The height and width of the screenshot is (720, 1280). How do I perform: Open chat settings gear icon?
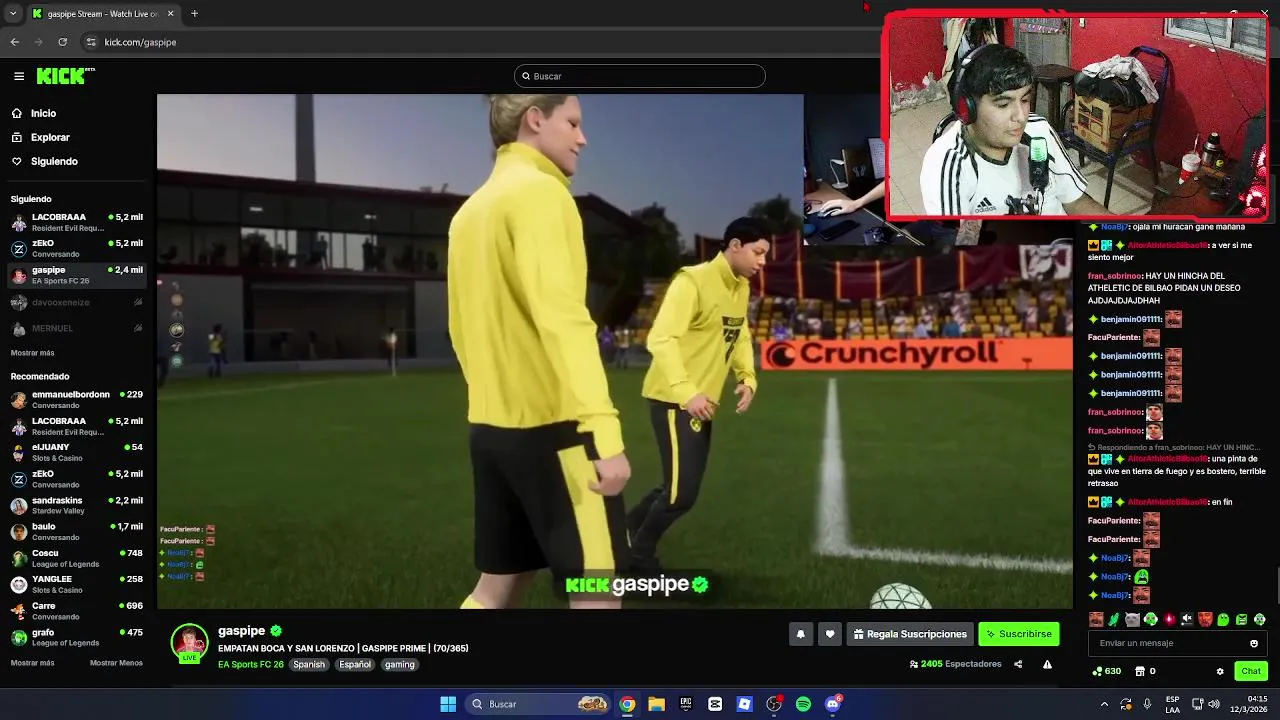1220,671
